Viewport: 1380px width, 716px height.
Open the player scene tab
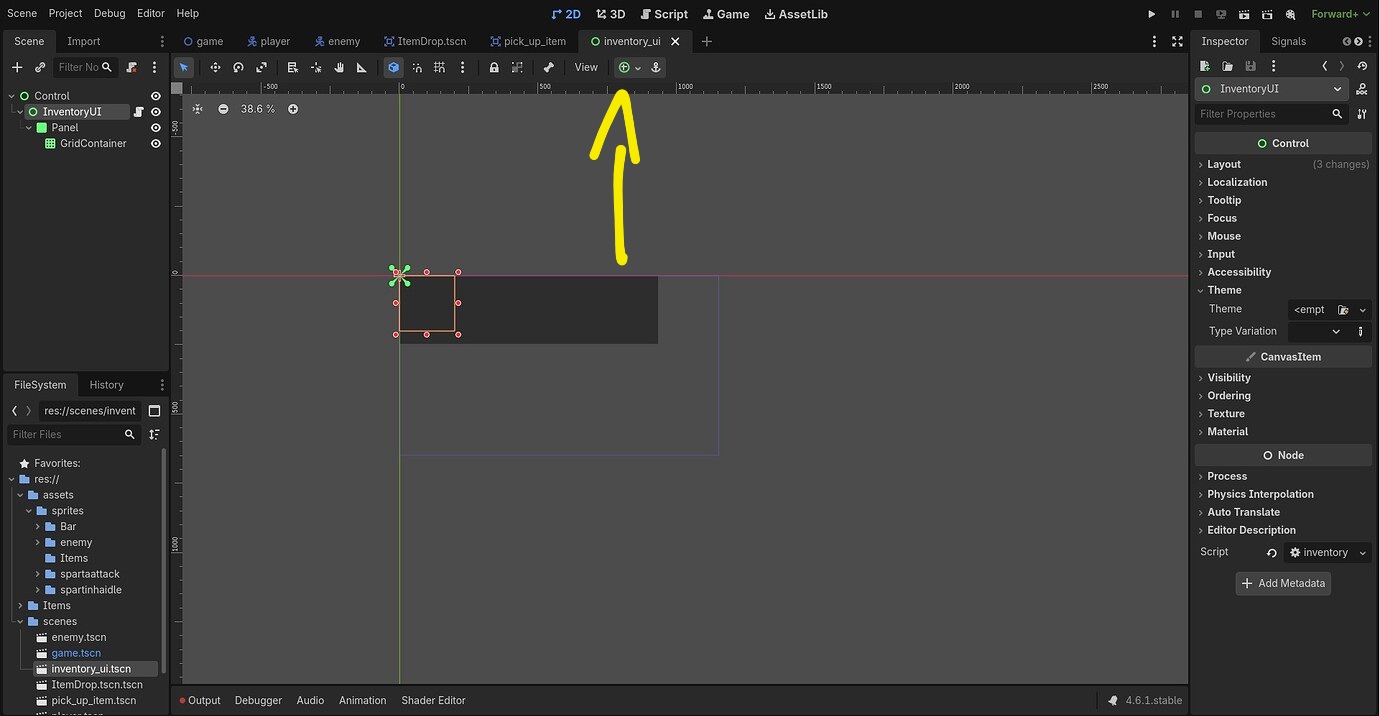coord(269,41)
